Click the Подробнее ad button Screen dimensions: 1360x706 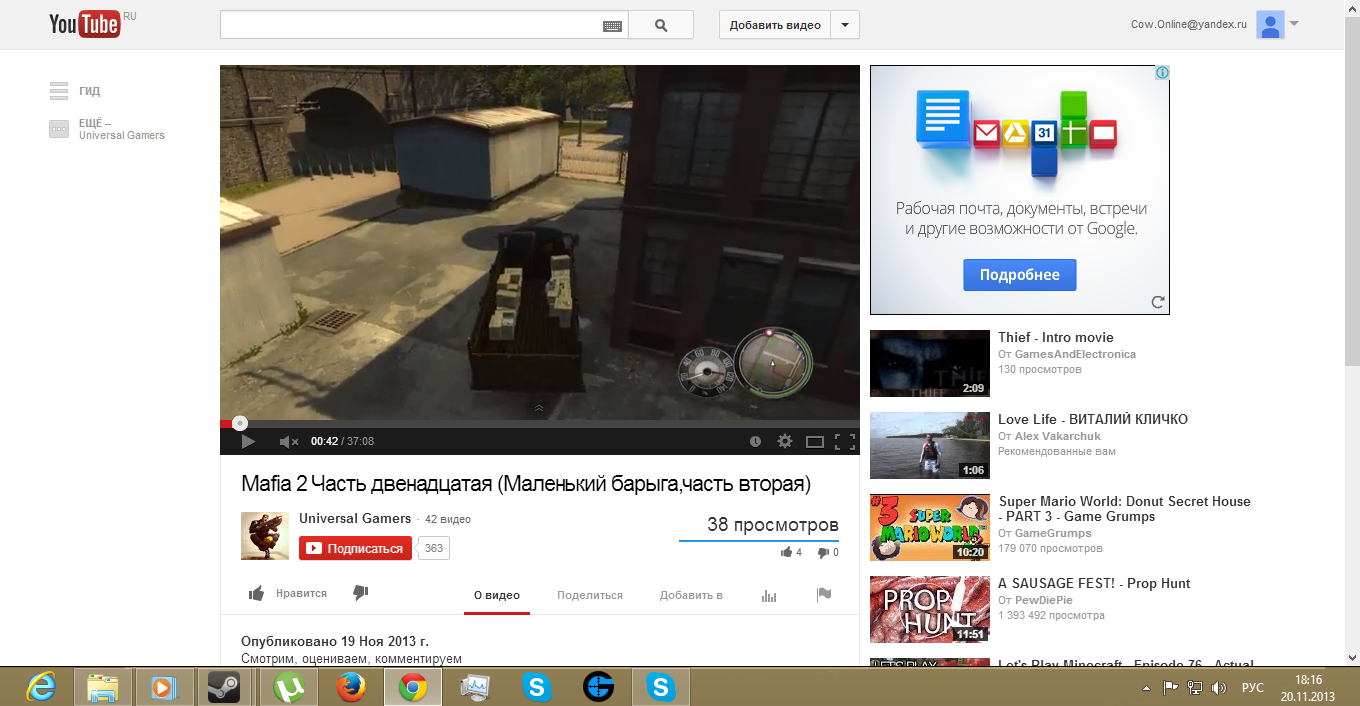(1019, 275)
